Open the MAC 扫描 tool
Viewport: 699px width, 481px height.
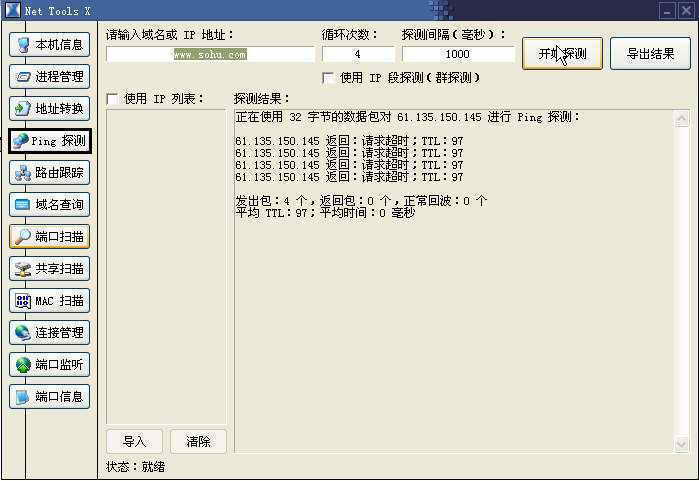tap(50, 301)
